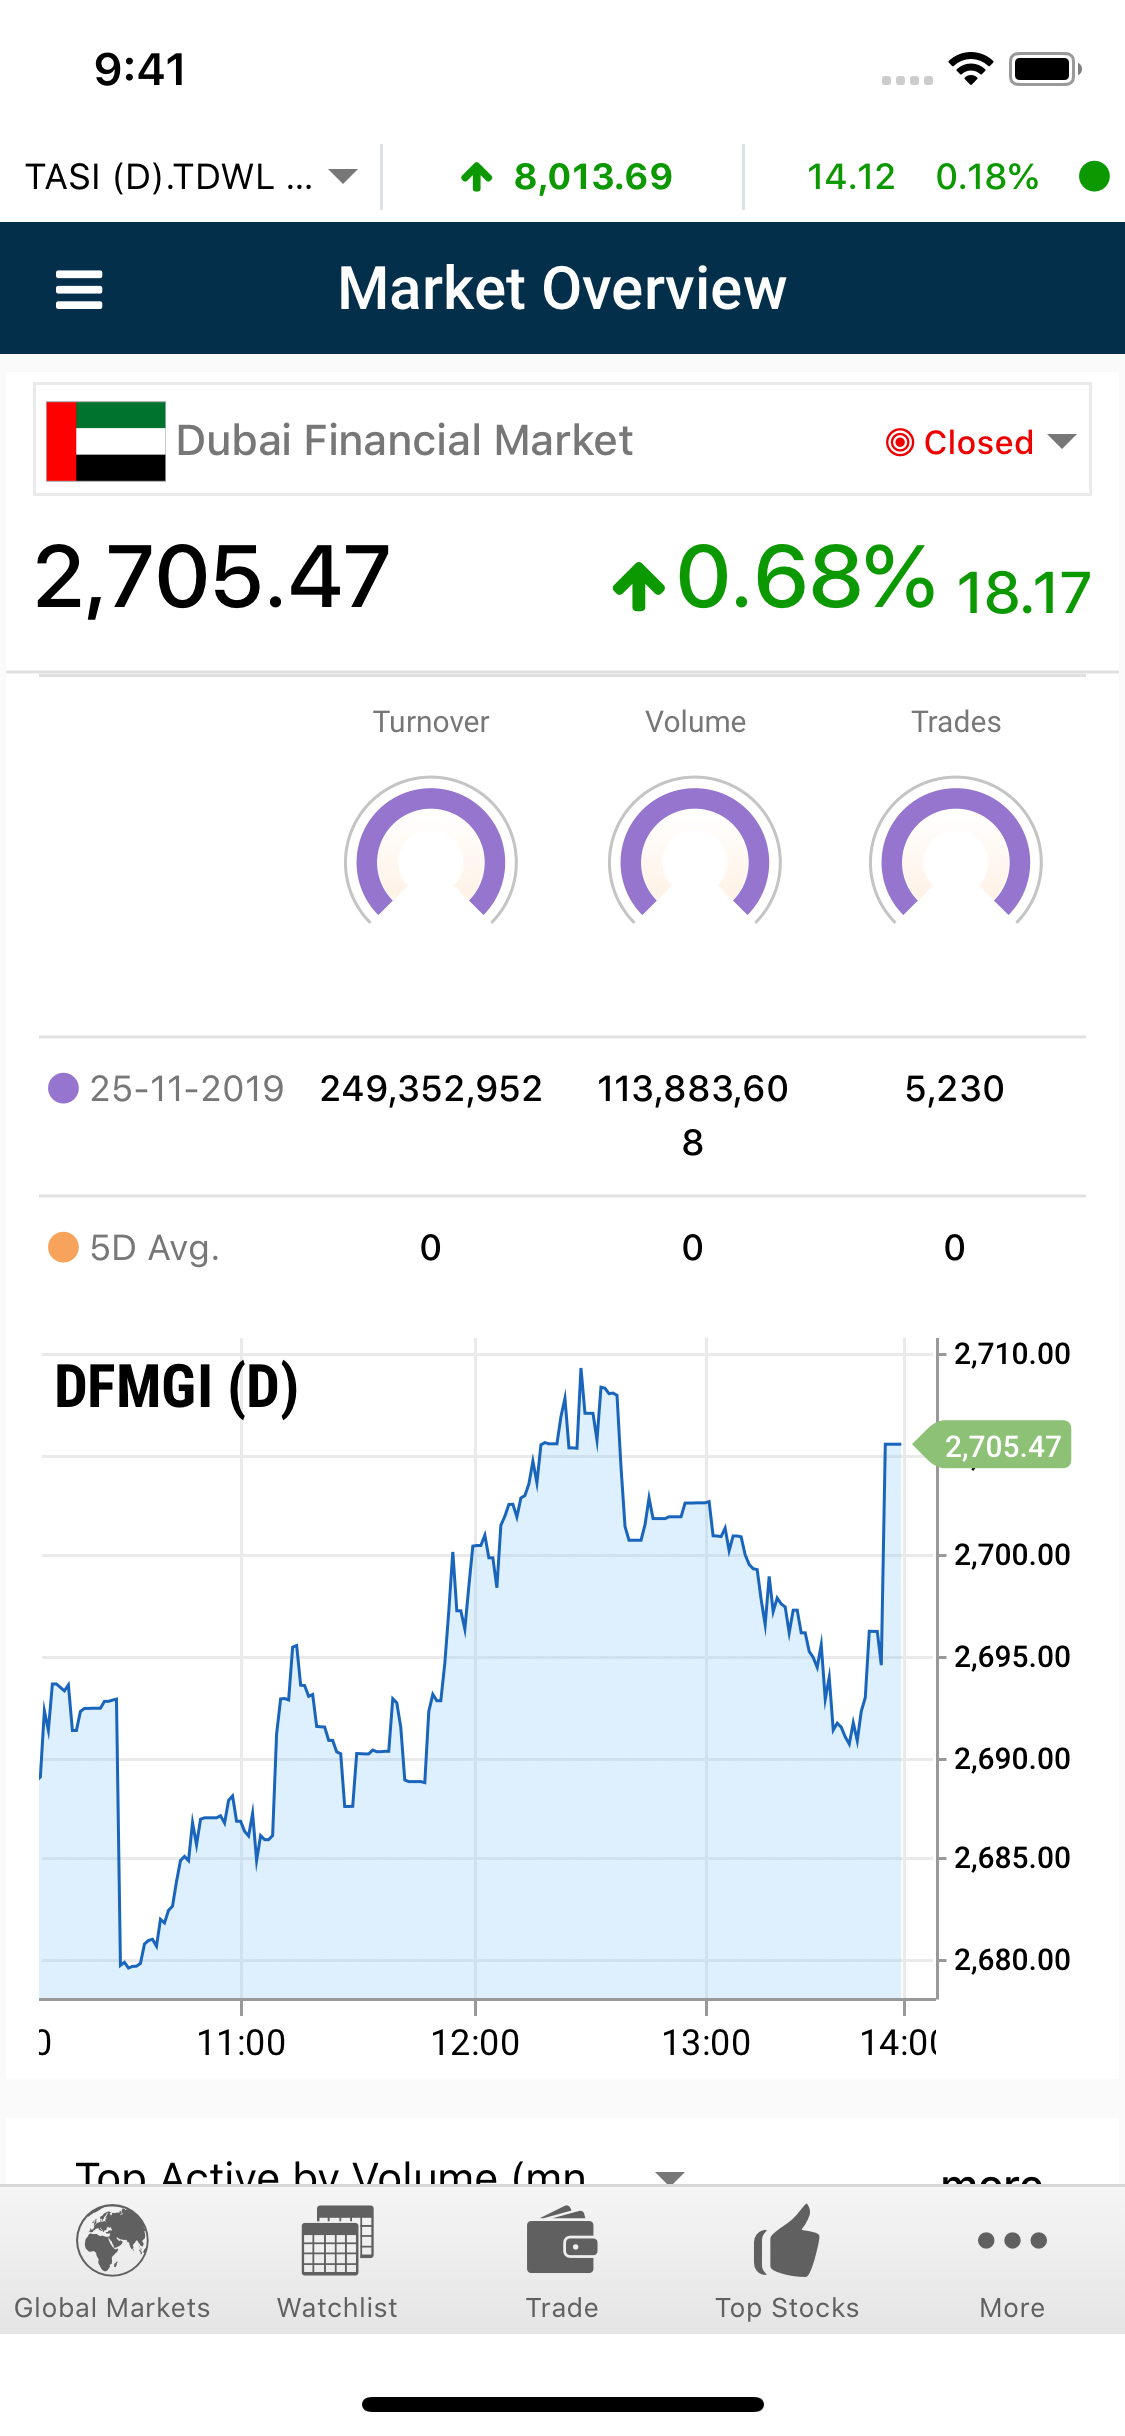1125x2436 pixels.
Task: Expand the TASI (D).TDWL index dropdown
Action: [x=190, y=177]
